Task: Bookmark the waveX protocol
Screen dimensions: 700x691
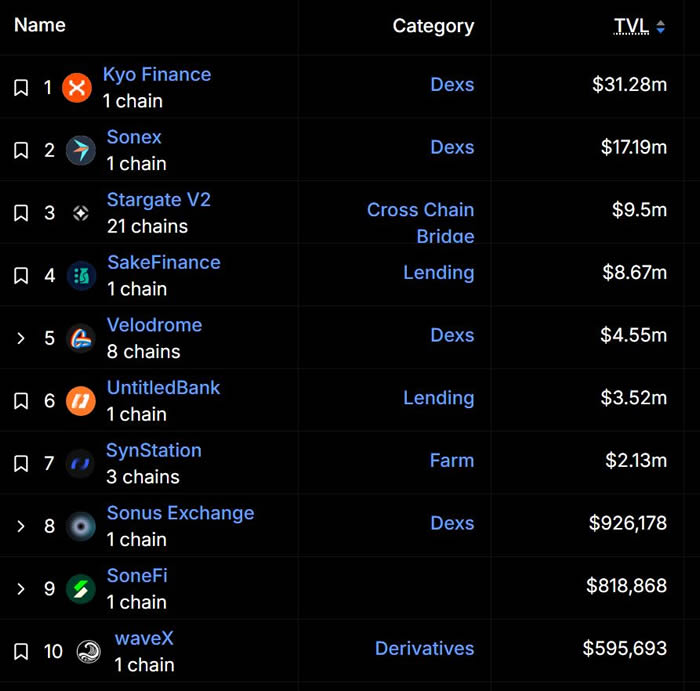Action: tap(21, 652)
